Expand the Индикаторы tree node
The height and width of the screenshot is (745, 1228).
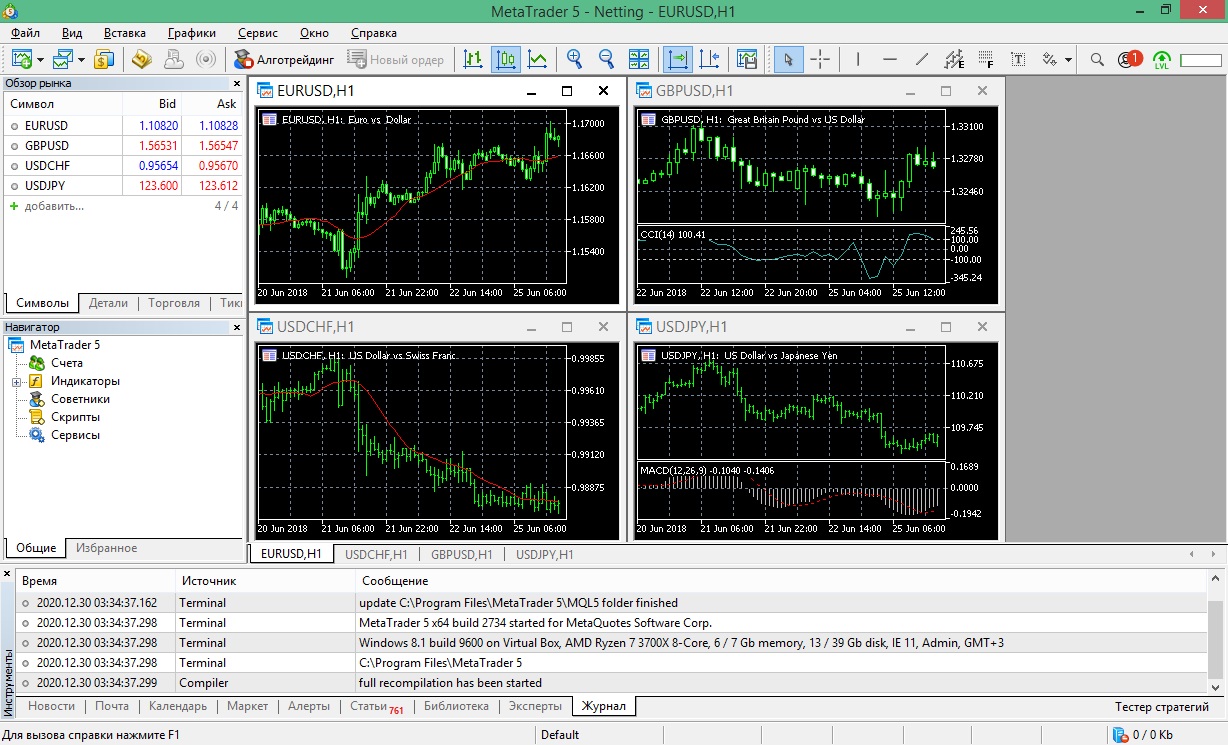click(x=16, y=381)
